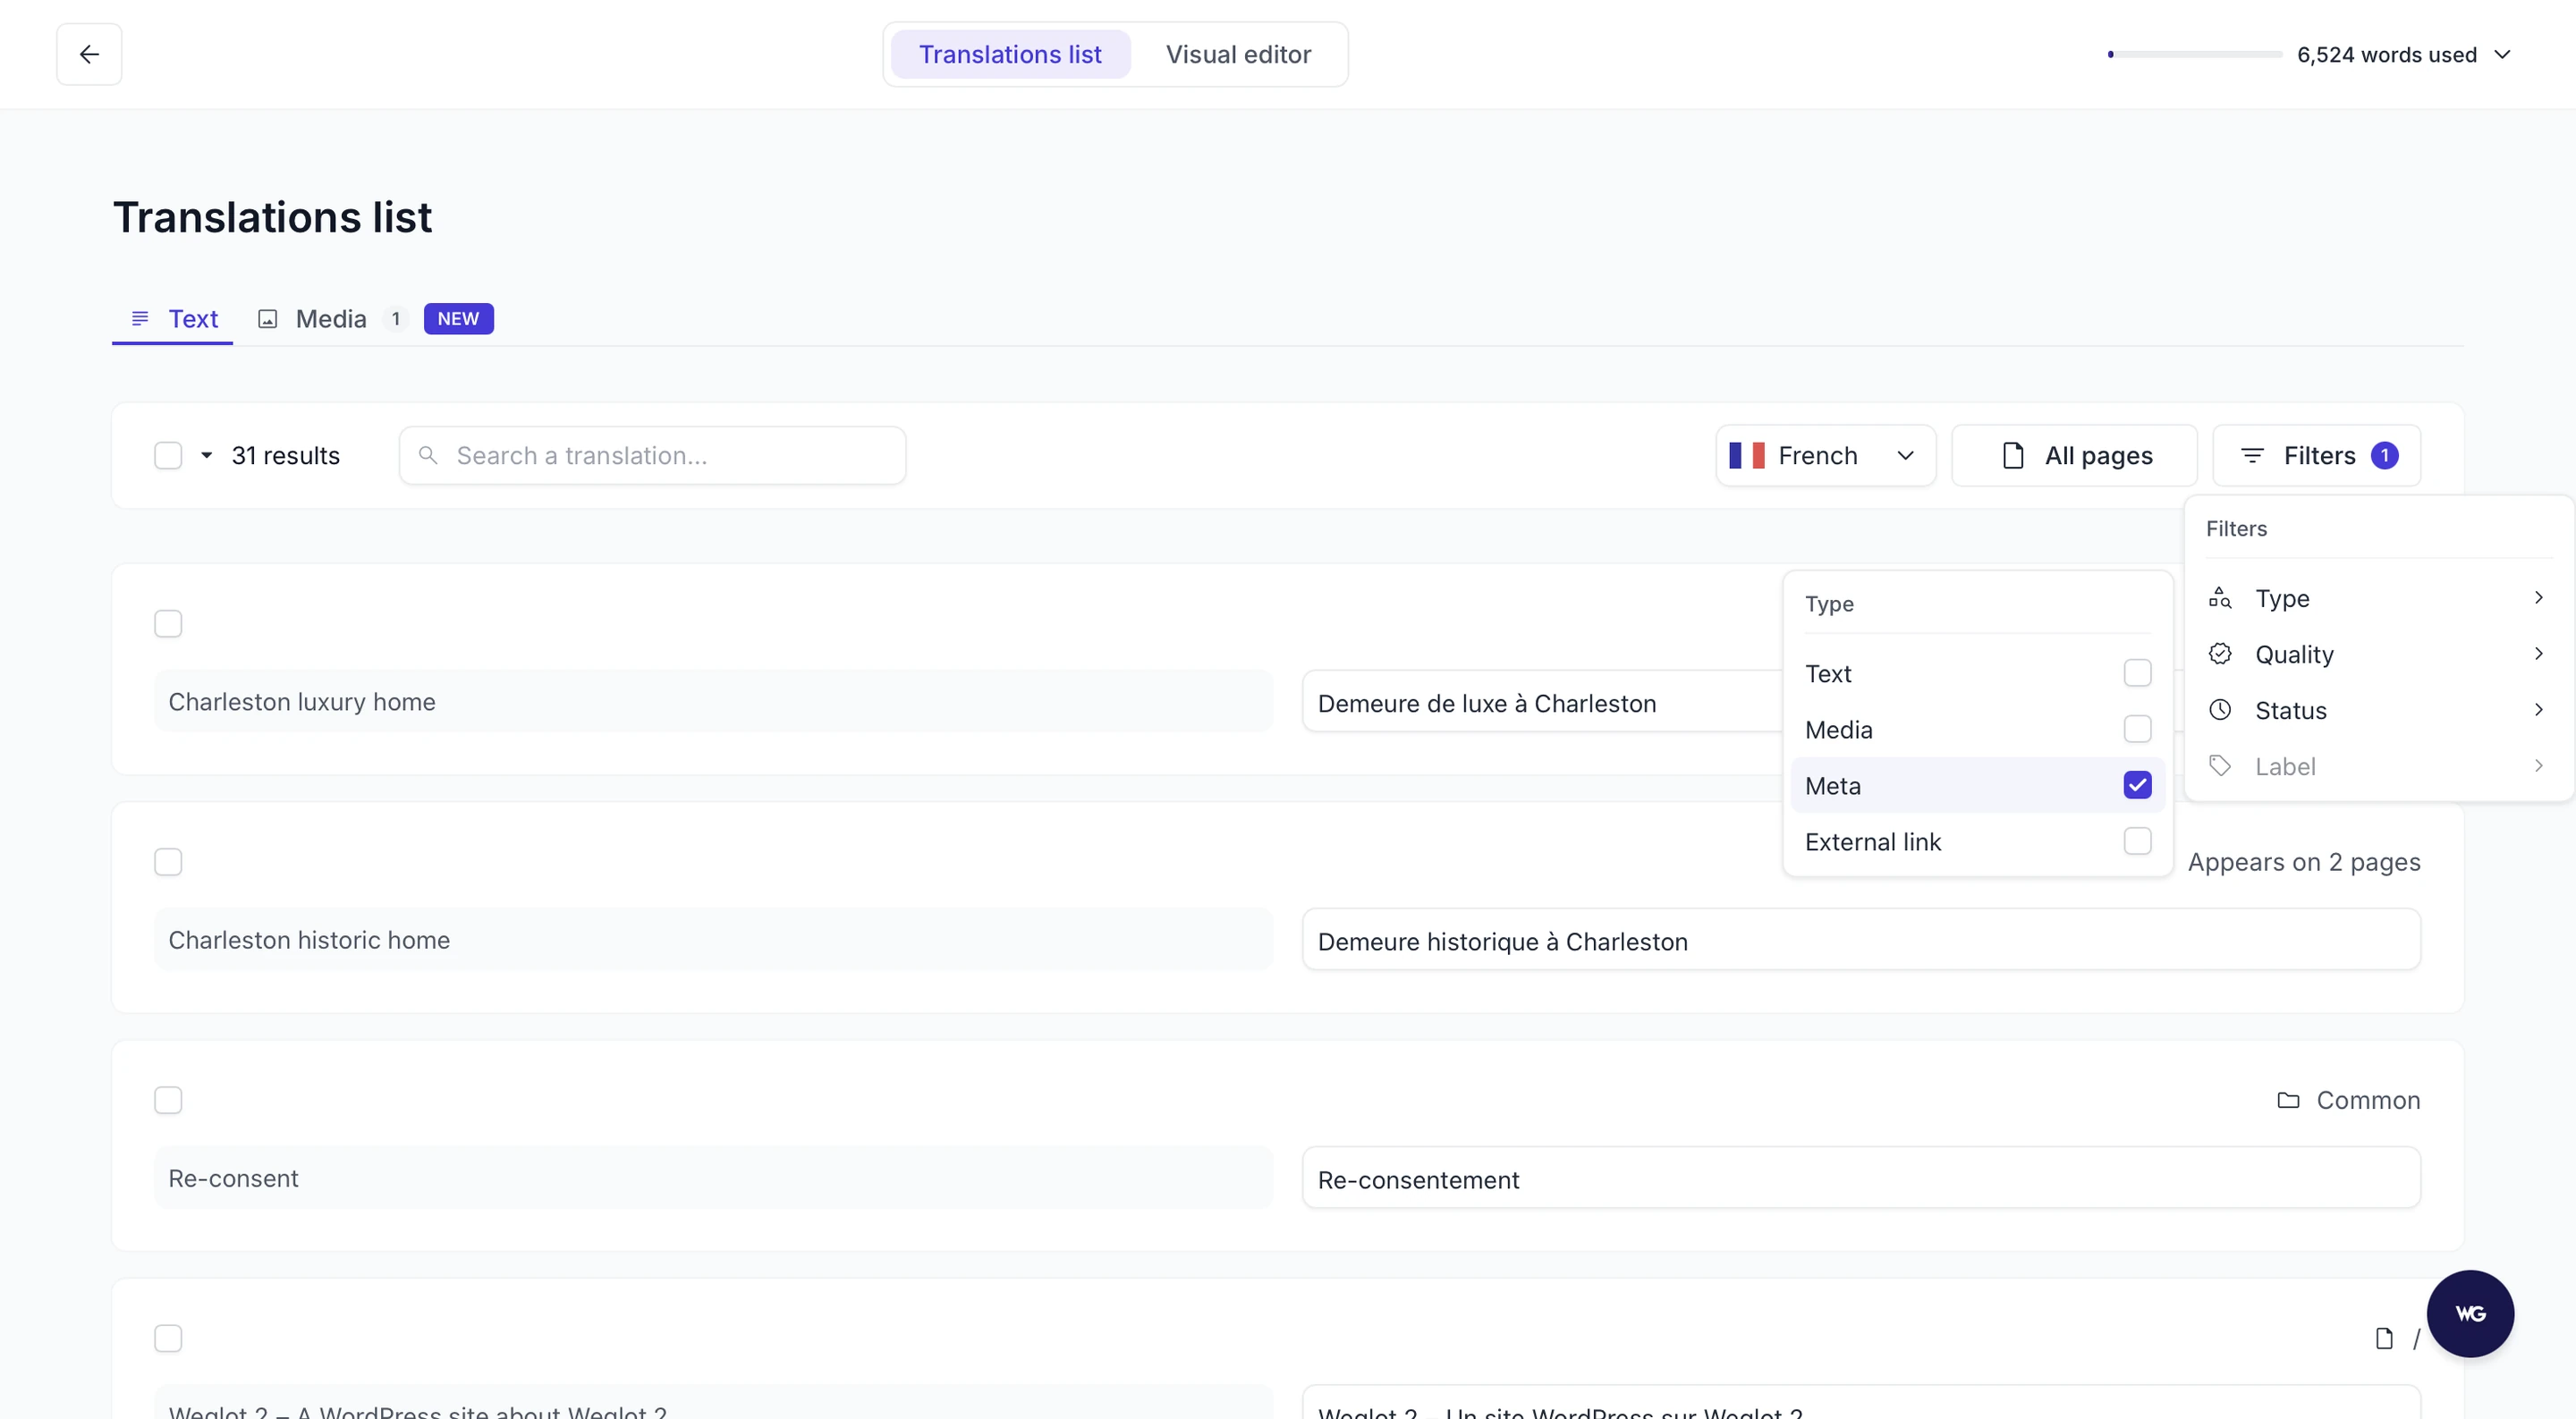Click the Label tag icon
The width and height of the screenshot is (2576, 1419).
pos(2220,765)
